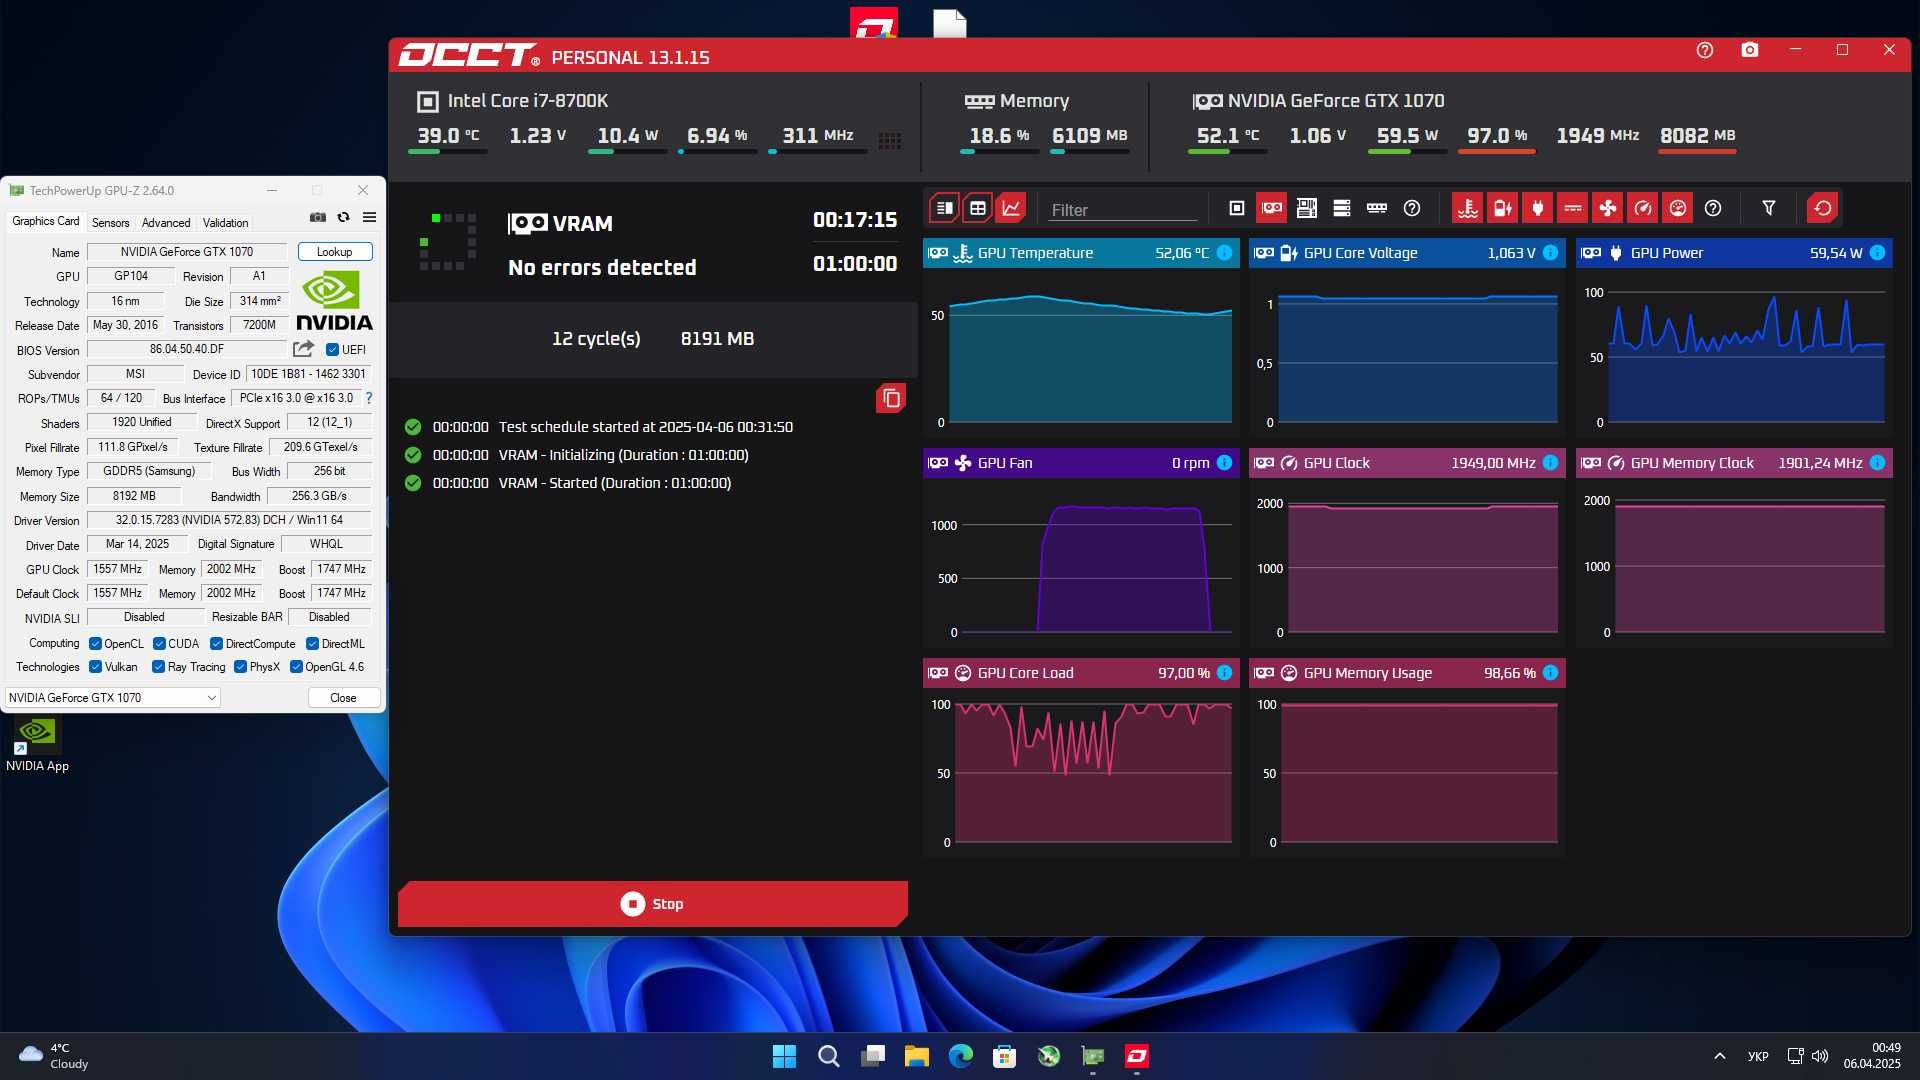This screenshot has height=1080, width=1920.
Task: Open the CPU core grid icon beside 311 MHz
Action: click(x=890, y=141)
